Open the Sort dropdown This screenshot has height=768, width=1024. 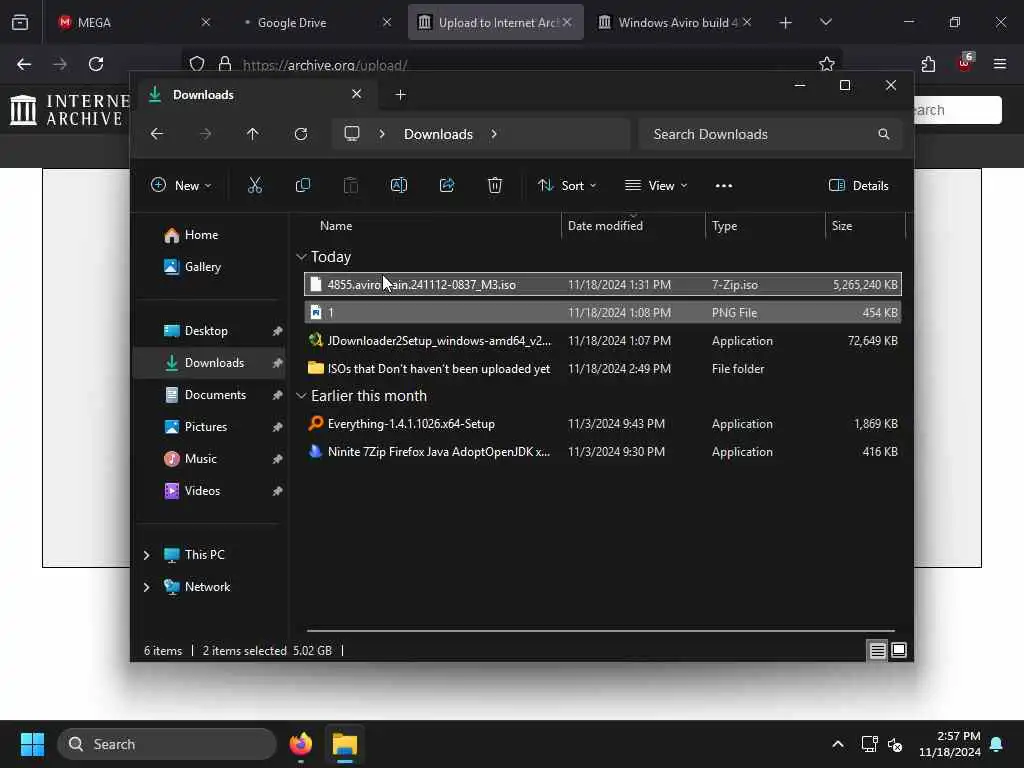tap(566, 185)
